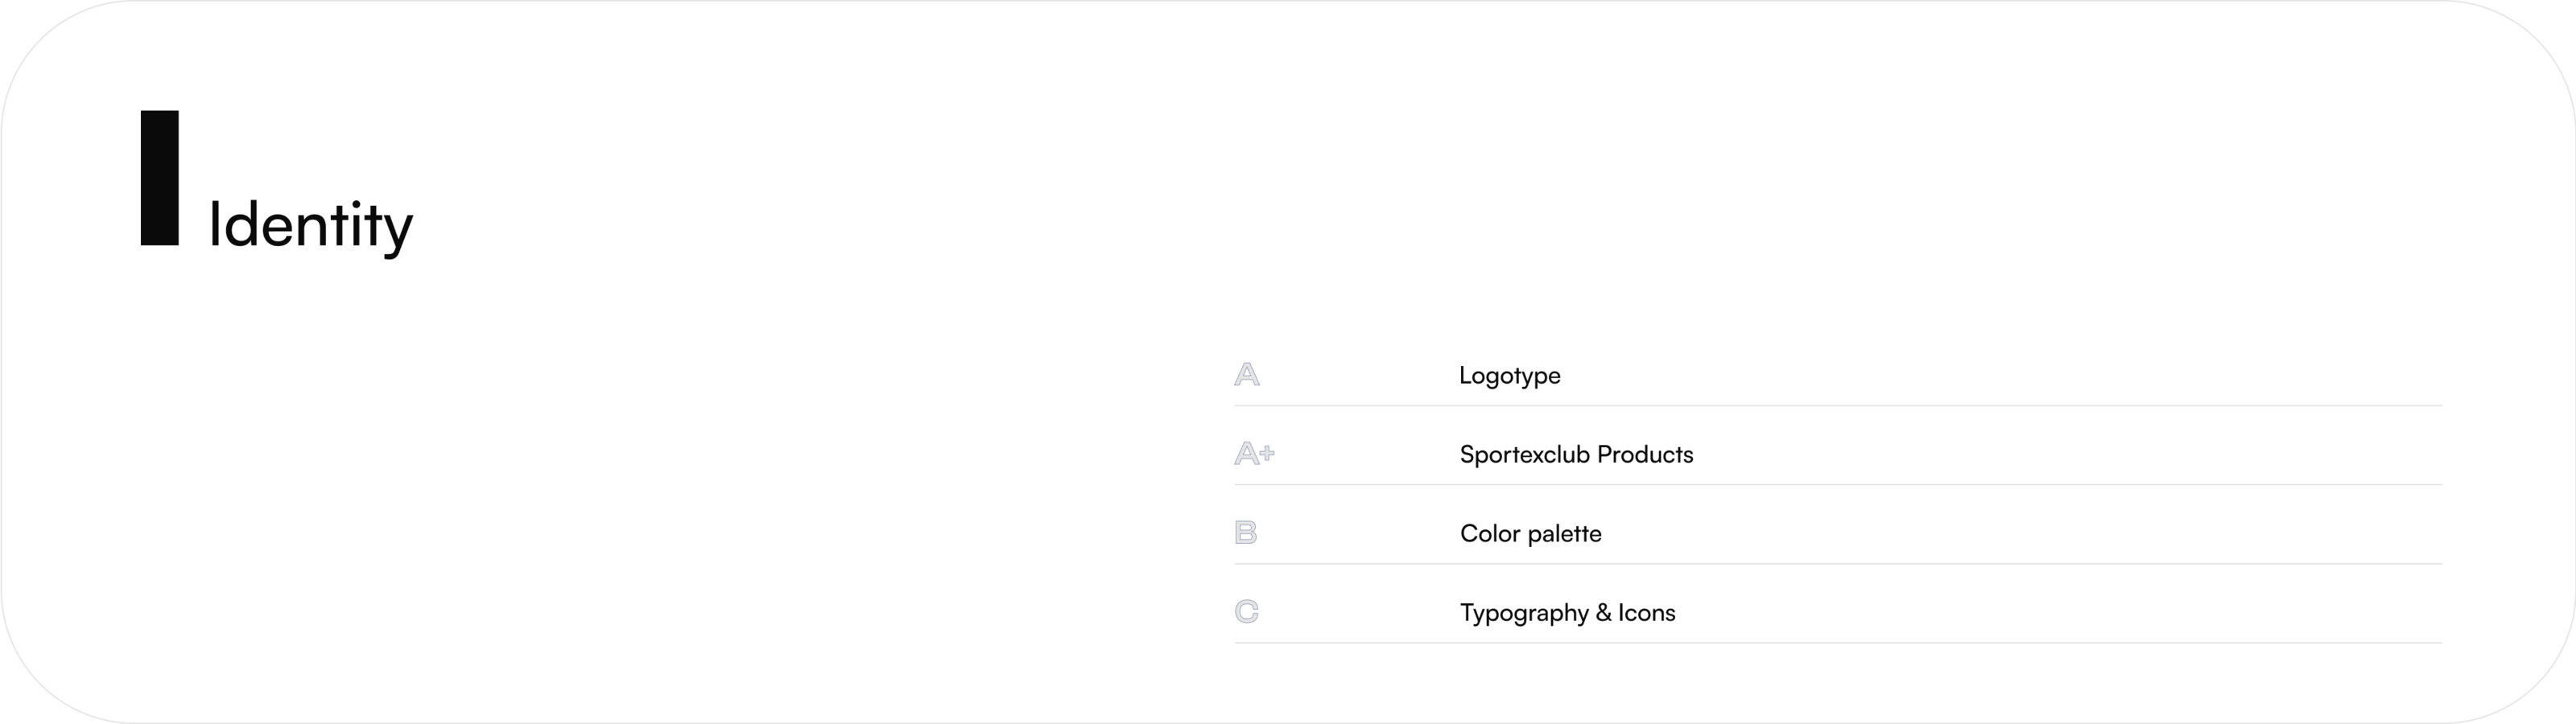The width and height of the screenshot is (2576, 724).
Task: Click the outlined letter C icon
Action: pos(1246,611)
